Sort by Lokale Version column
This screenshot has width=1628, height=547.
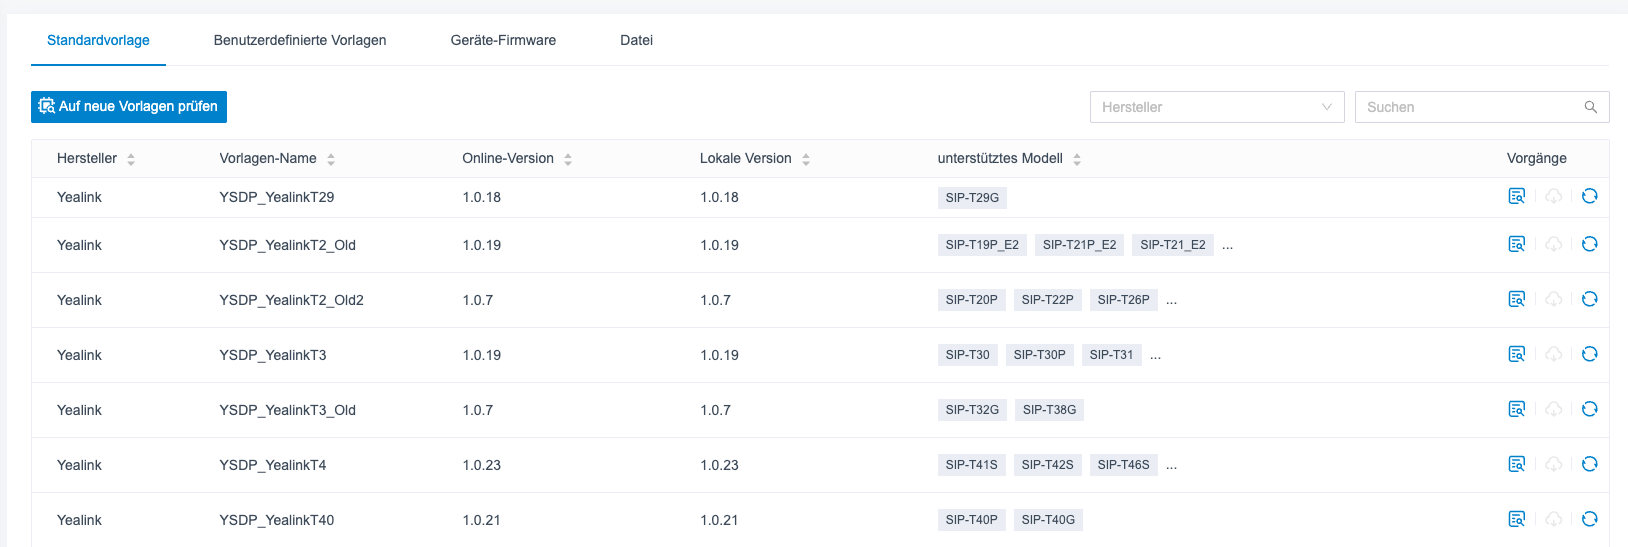click(806, 159)
